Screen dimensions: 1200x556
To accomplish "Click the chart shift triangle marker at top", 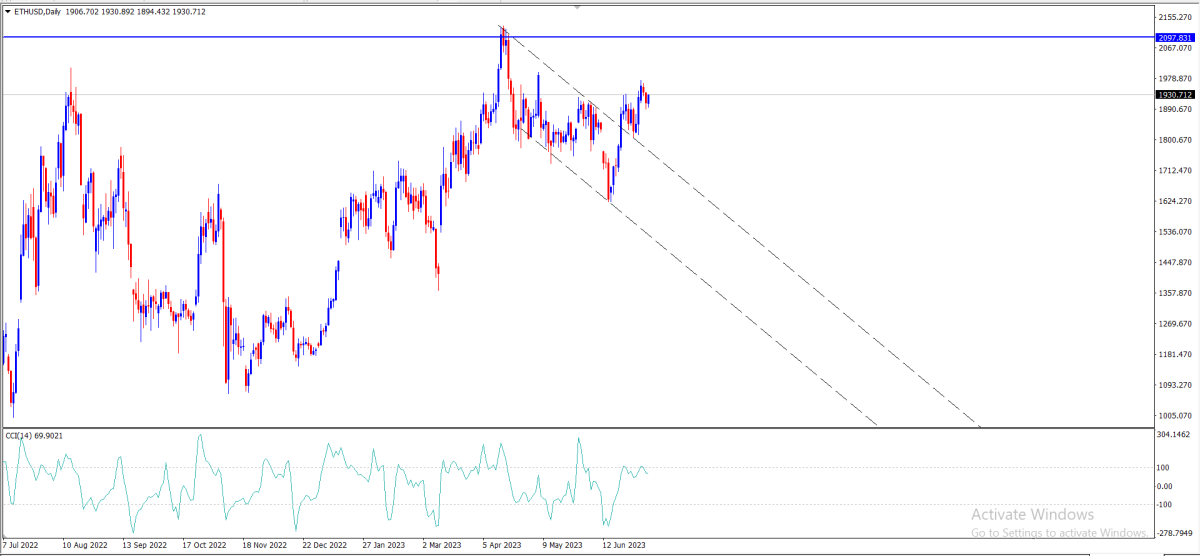I will pos(577,6).
